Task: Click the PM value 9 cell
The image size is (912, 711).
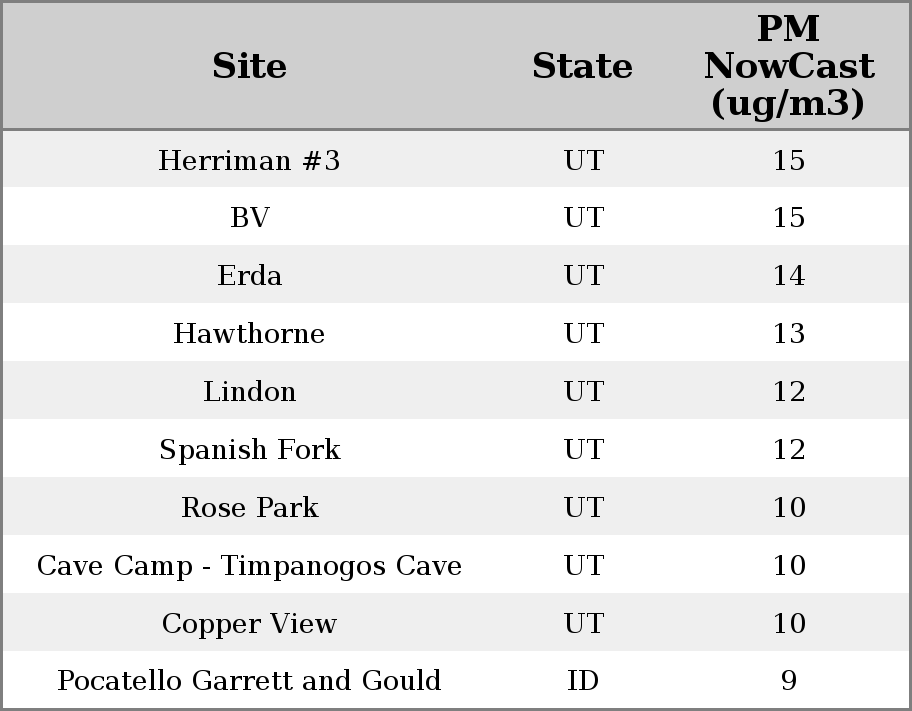Action: tap(788, 681)
